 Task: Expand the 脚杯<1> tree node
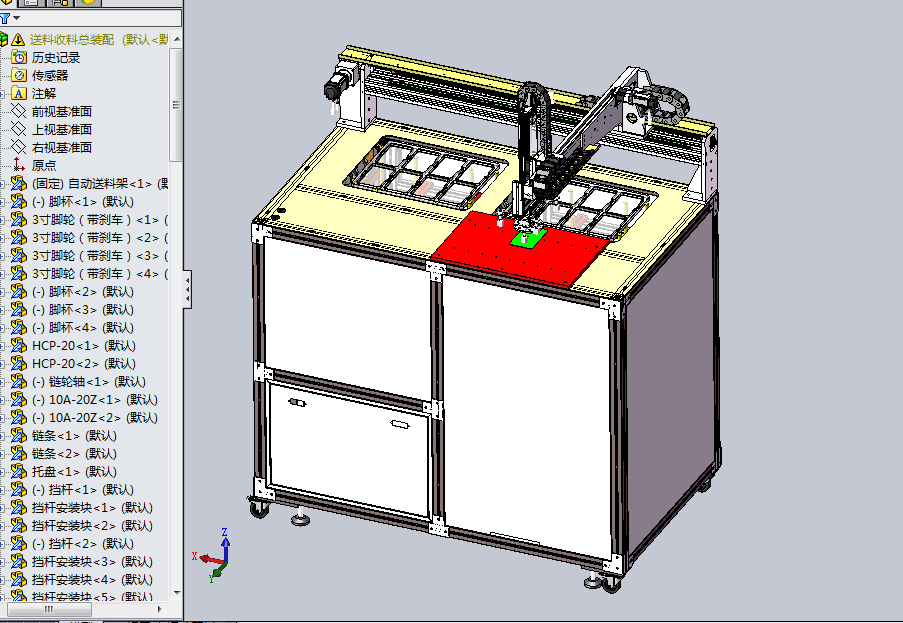(x=2, y=202)
